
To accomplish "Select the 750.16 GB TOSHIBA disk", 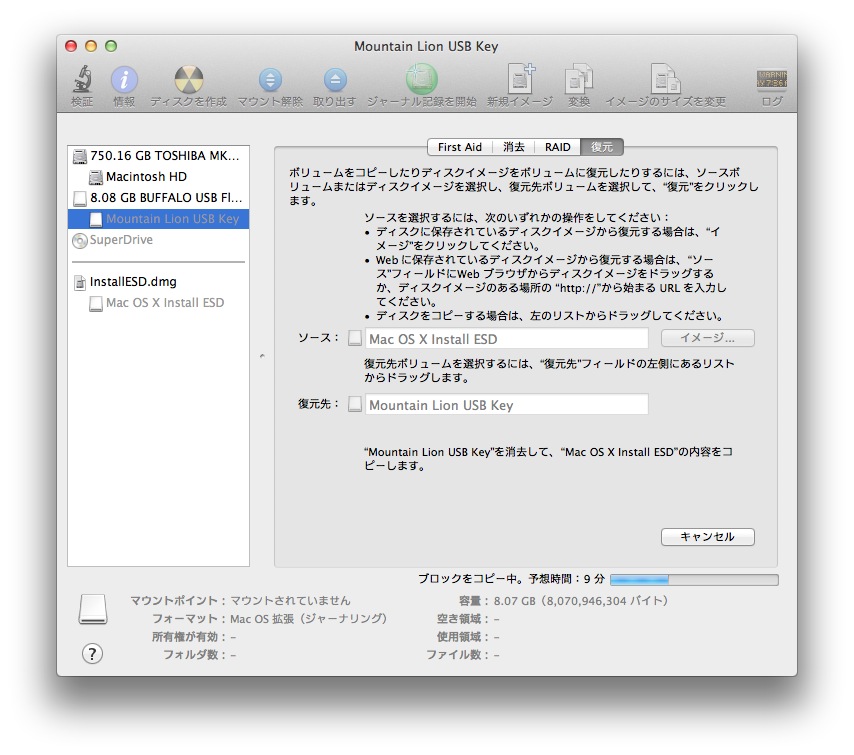I will tap(158, 156).
